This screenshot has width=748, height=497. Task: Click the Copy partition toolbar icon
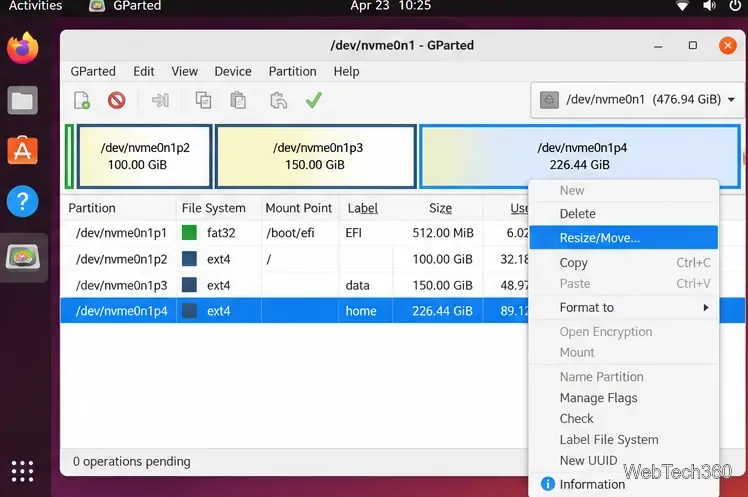(x=203, y=100)
